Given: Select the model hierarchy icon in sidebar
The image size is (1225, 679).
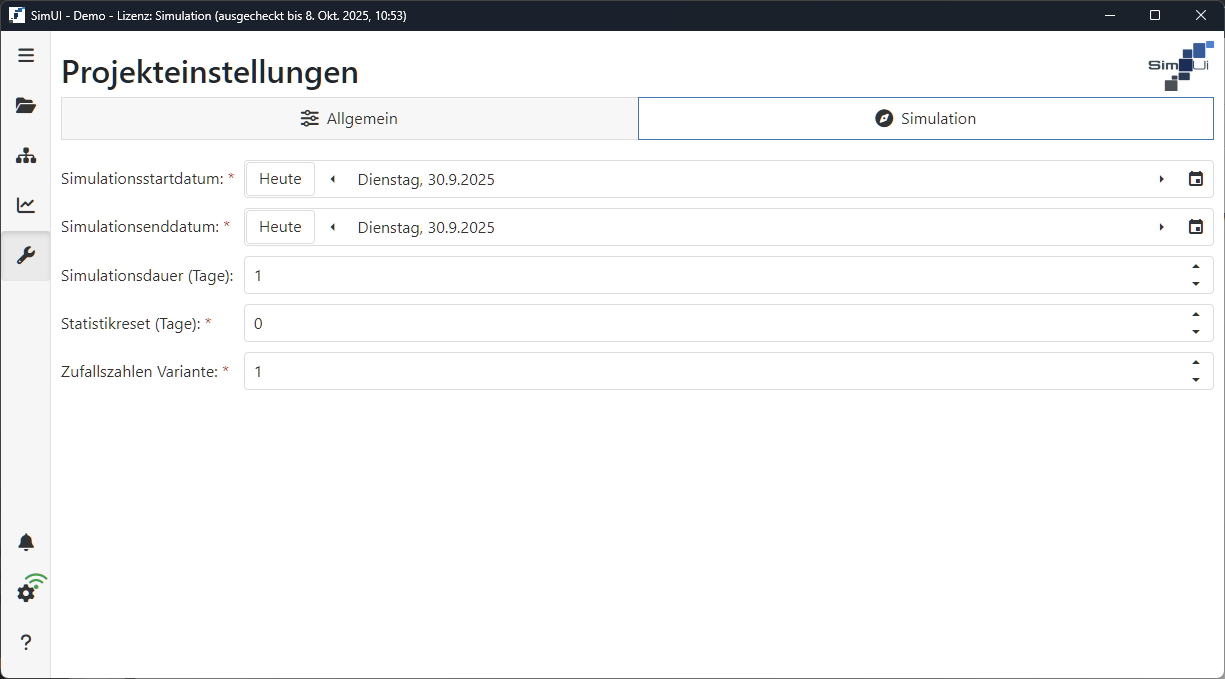Looking at the screenshot, I should [26, 155].
